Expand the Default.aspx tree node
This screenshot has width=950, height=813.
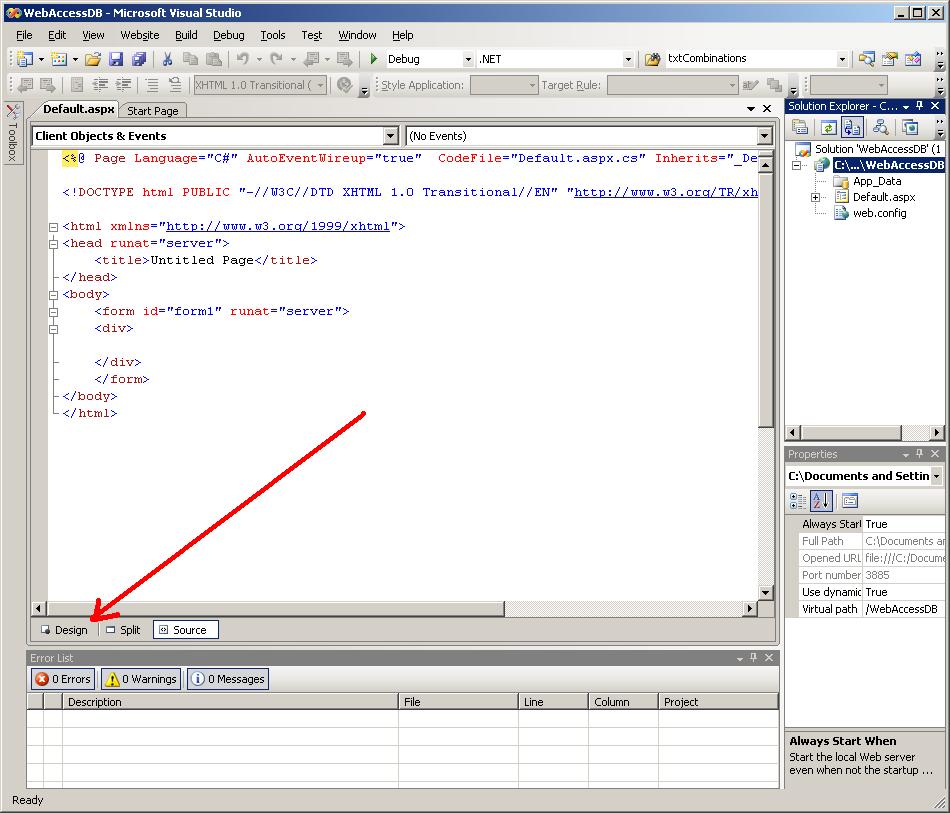click(815, 197)
